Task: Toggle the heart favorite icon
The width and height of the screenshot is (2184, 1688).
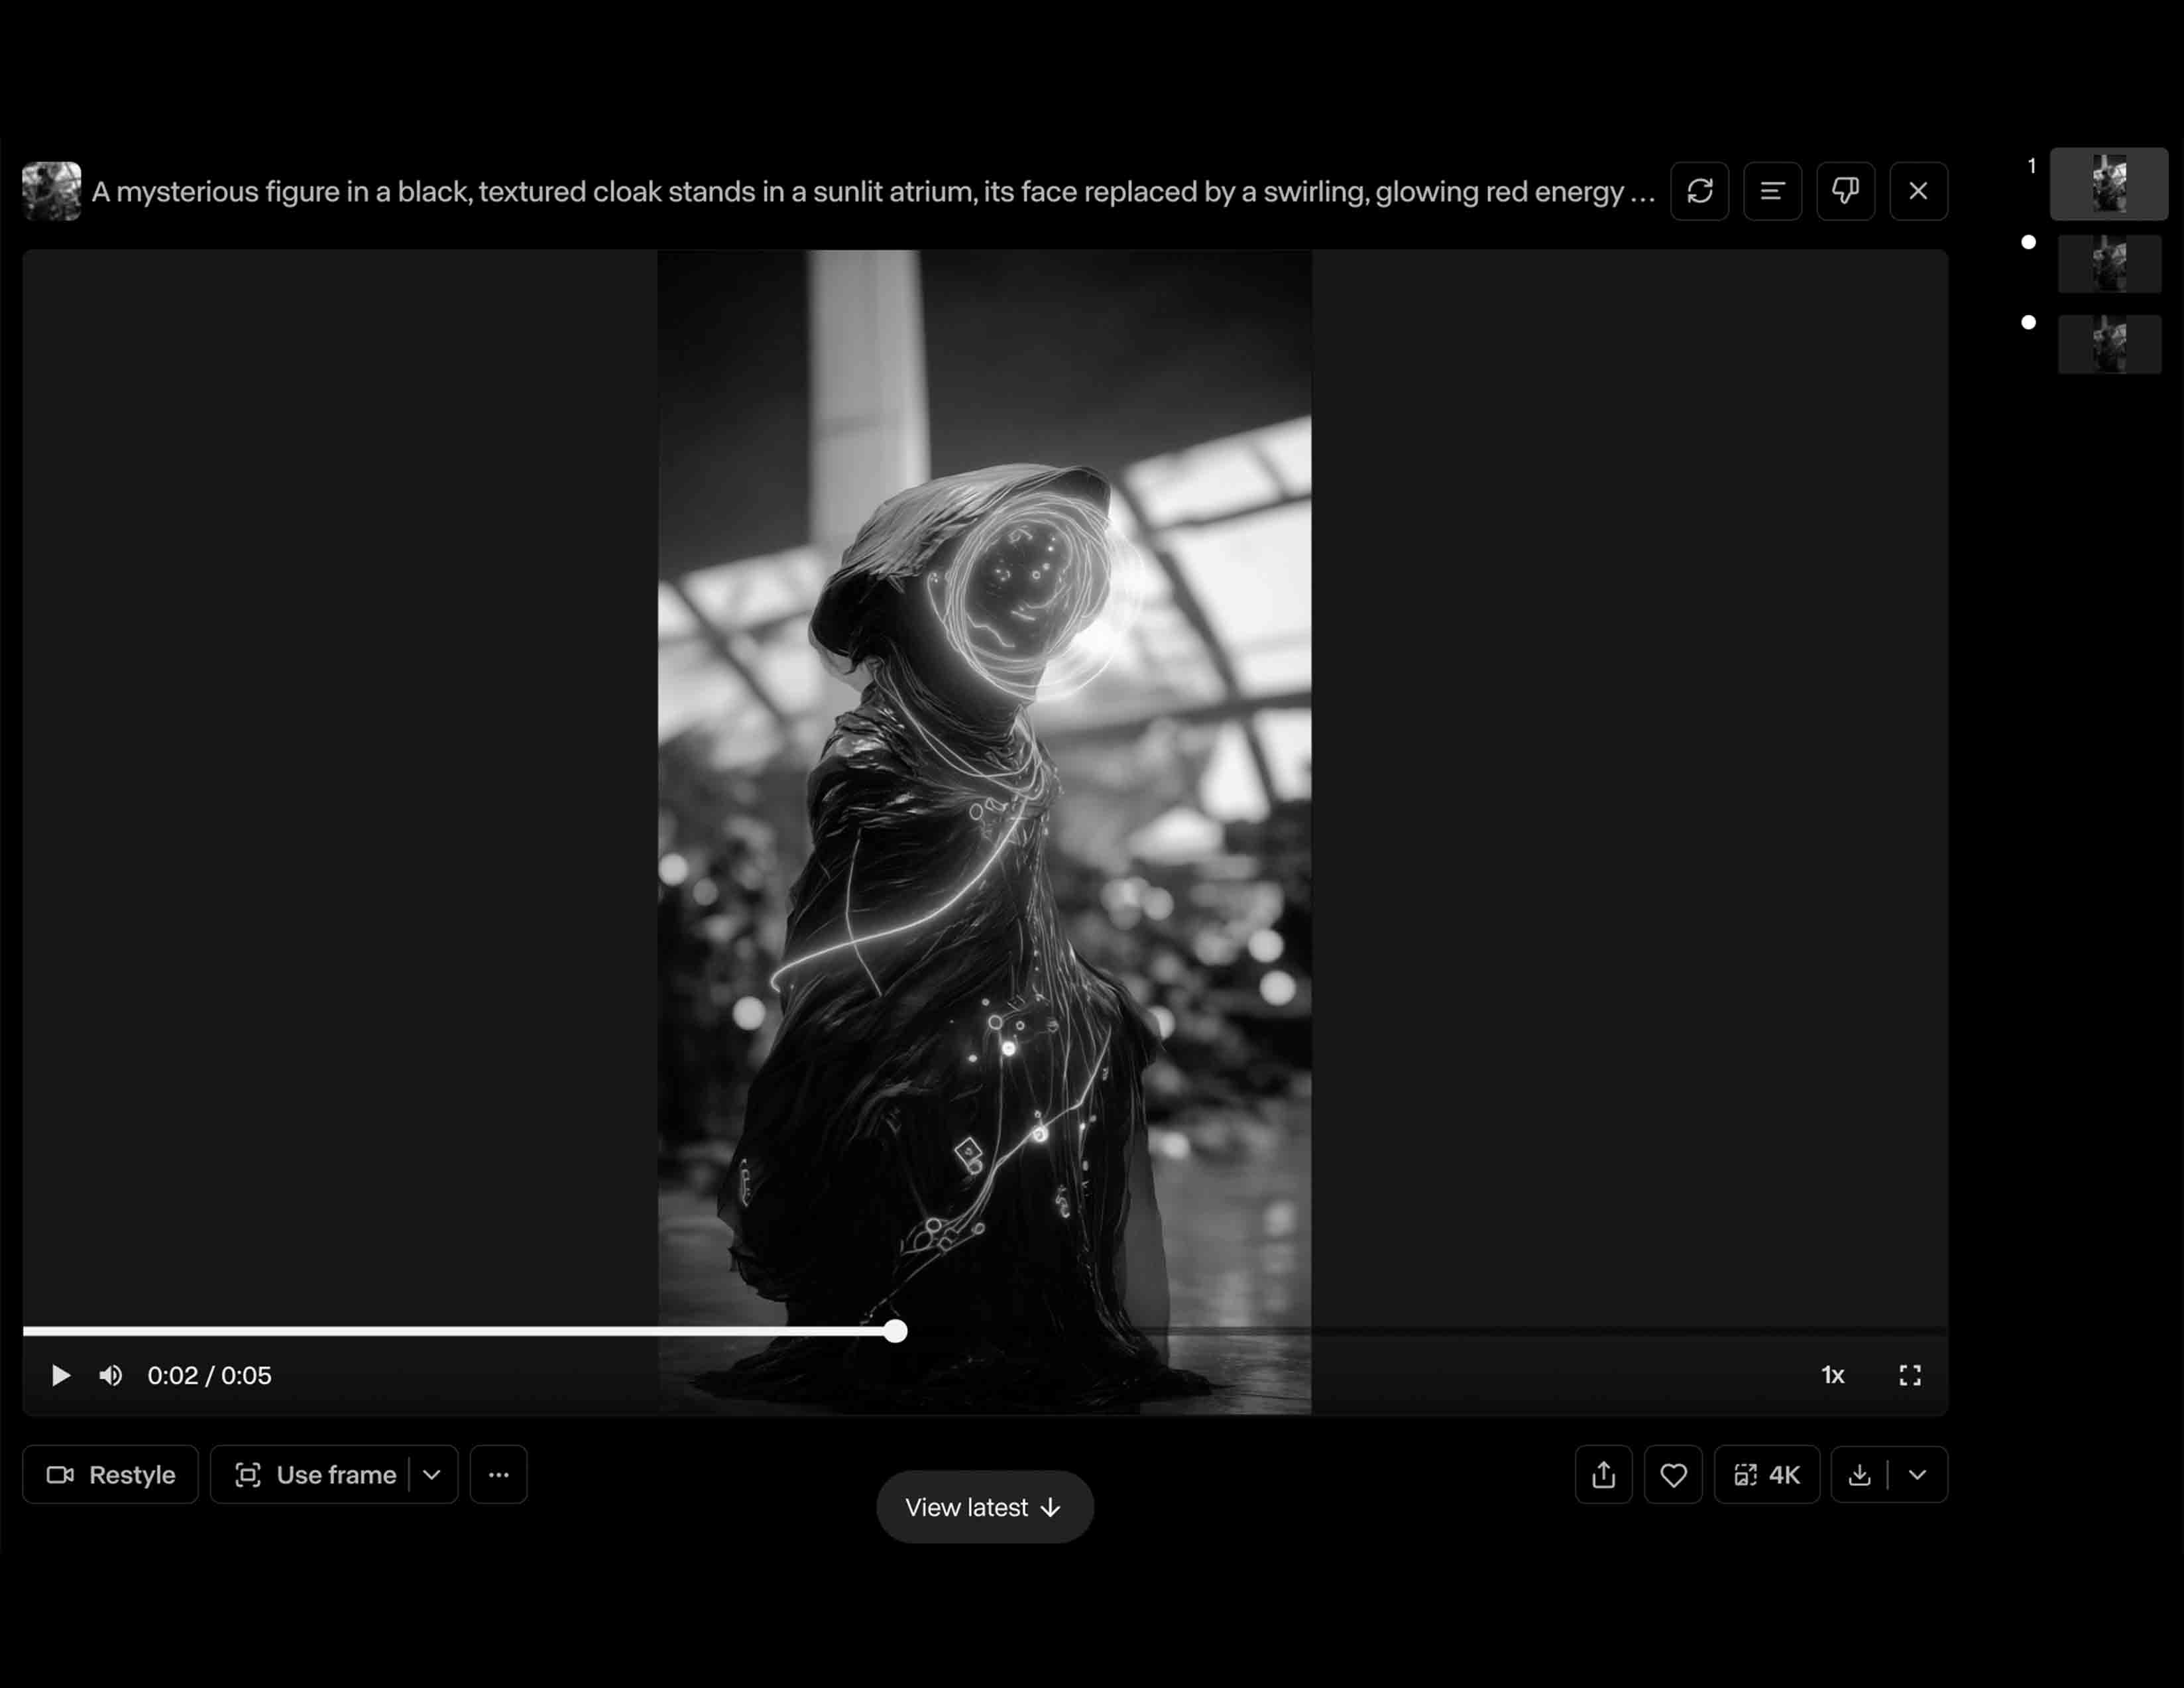Action: tap(1673, 1474)
